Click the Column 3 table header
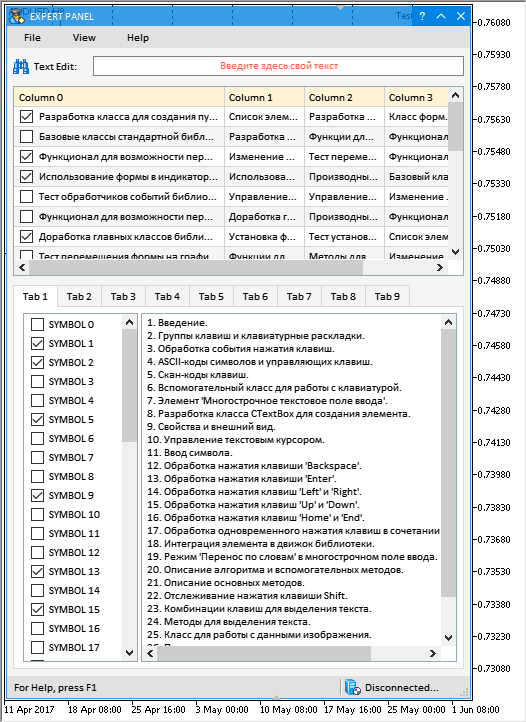 (416, 97)
